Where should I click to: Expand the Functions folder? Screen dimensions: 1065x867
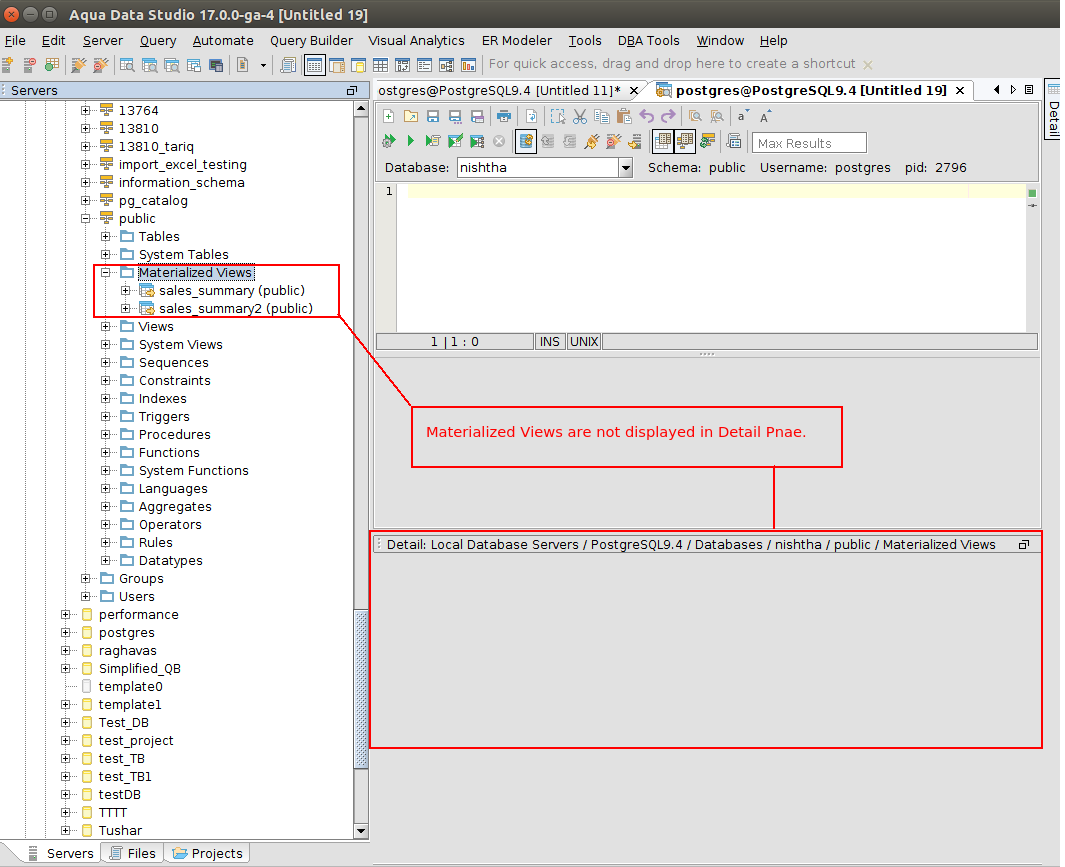(x=105, y=453)
